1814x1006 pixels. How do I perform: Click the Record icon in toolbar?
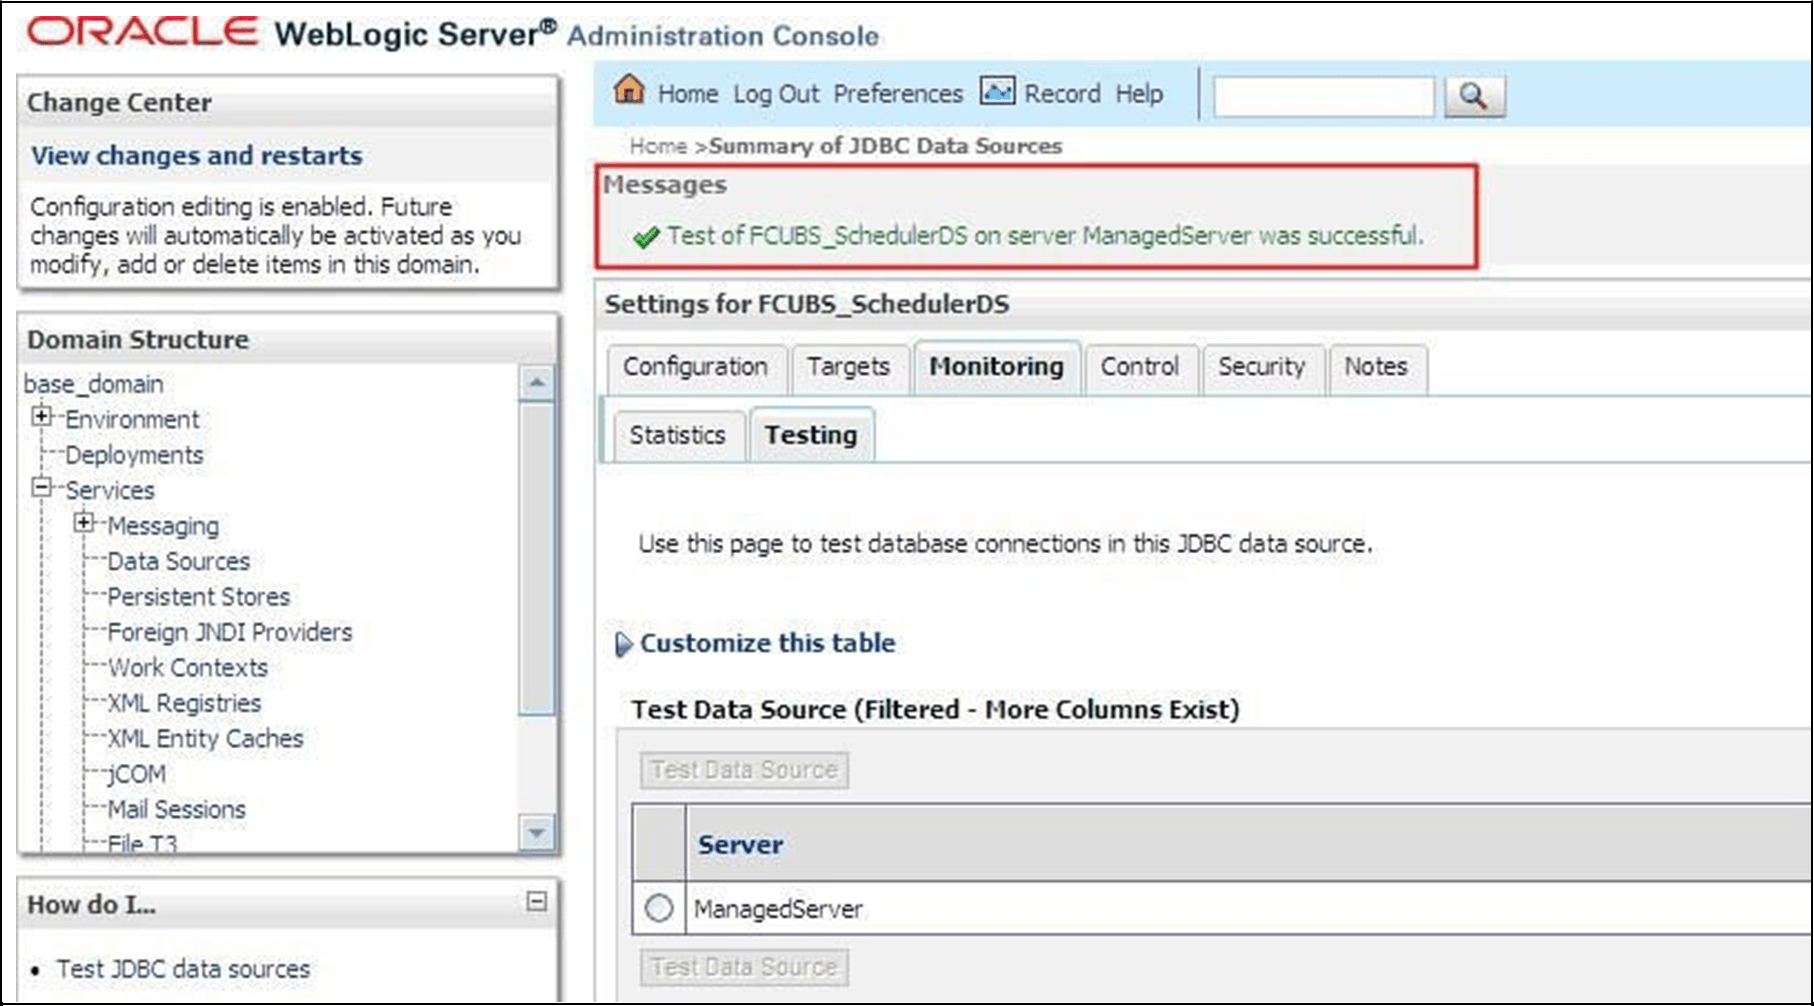996,91
